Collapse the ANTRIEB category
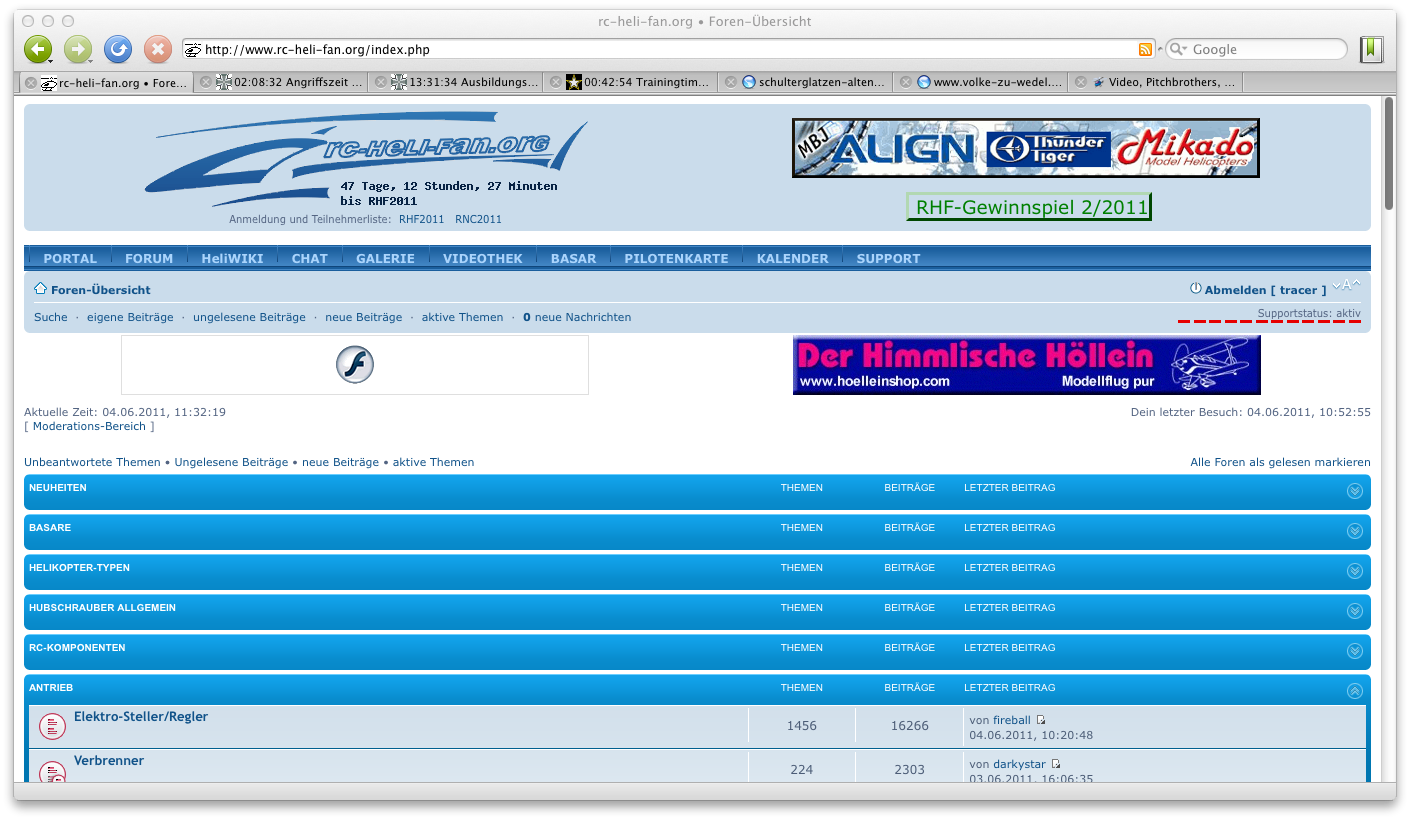1410x820 pixels. tap(1355, 691)
